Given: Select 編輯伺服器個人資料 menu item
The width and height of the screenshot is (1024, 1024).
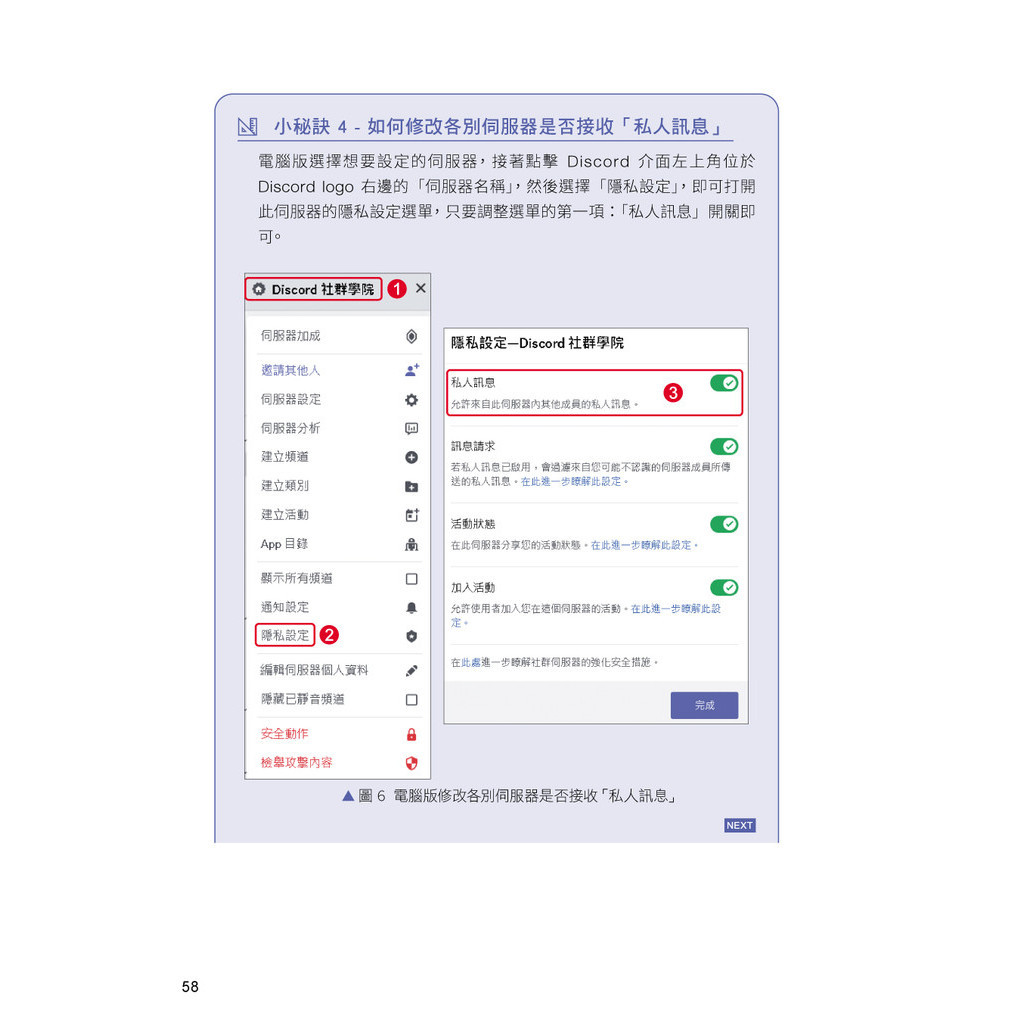Looking at the screenshot, I should 338,671.
